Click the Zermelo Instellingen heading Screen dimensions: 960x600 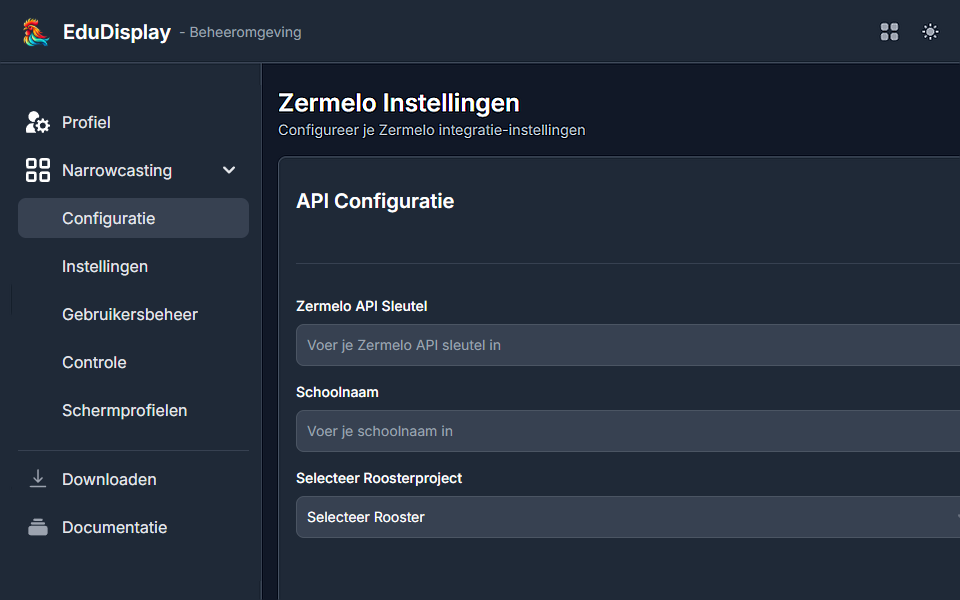[399, 103]
